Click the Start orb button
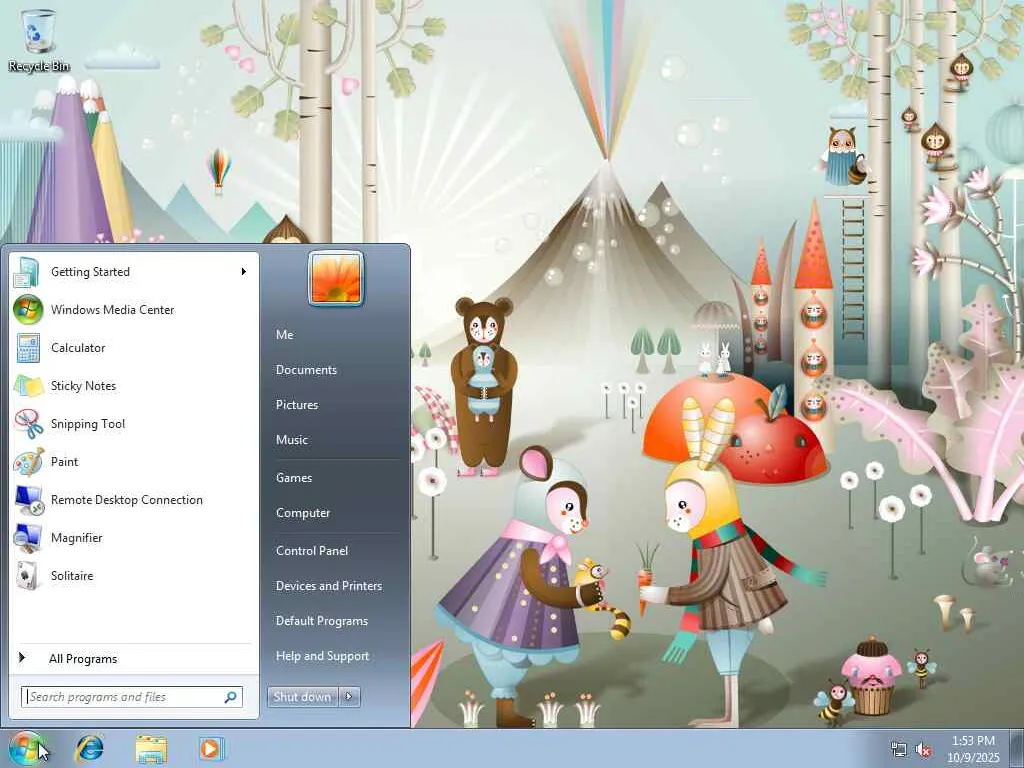This screenshot has width=1024, height=768. (27, 748)
